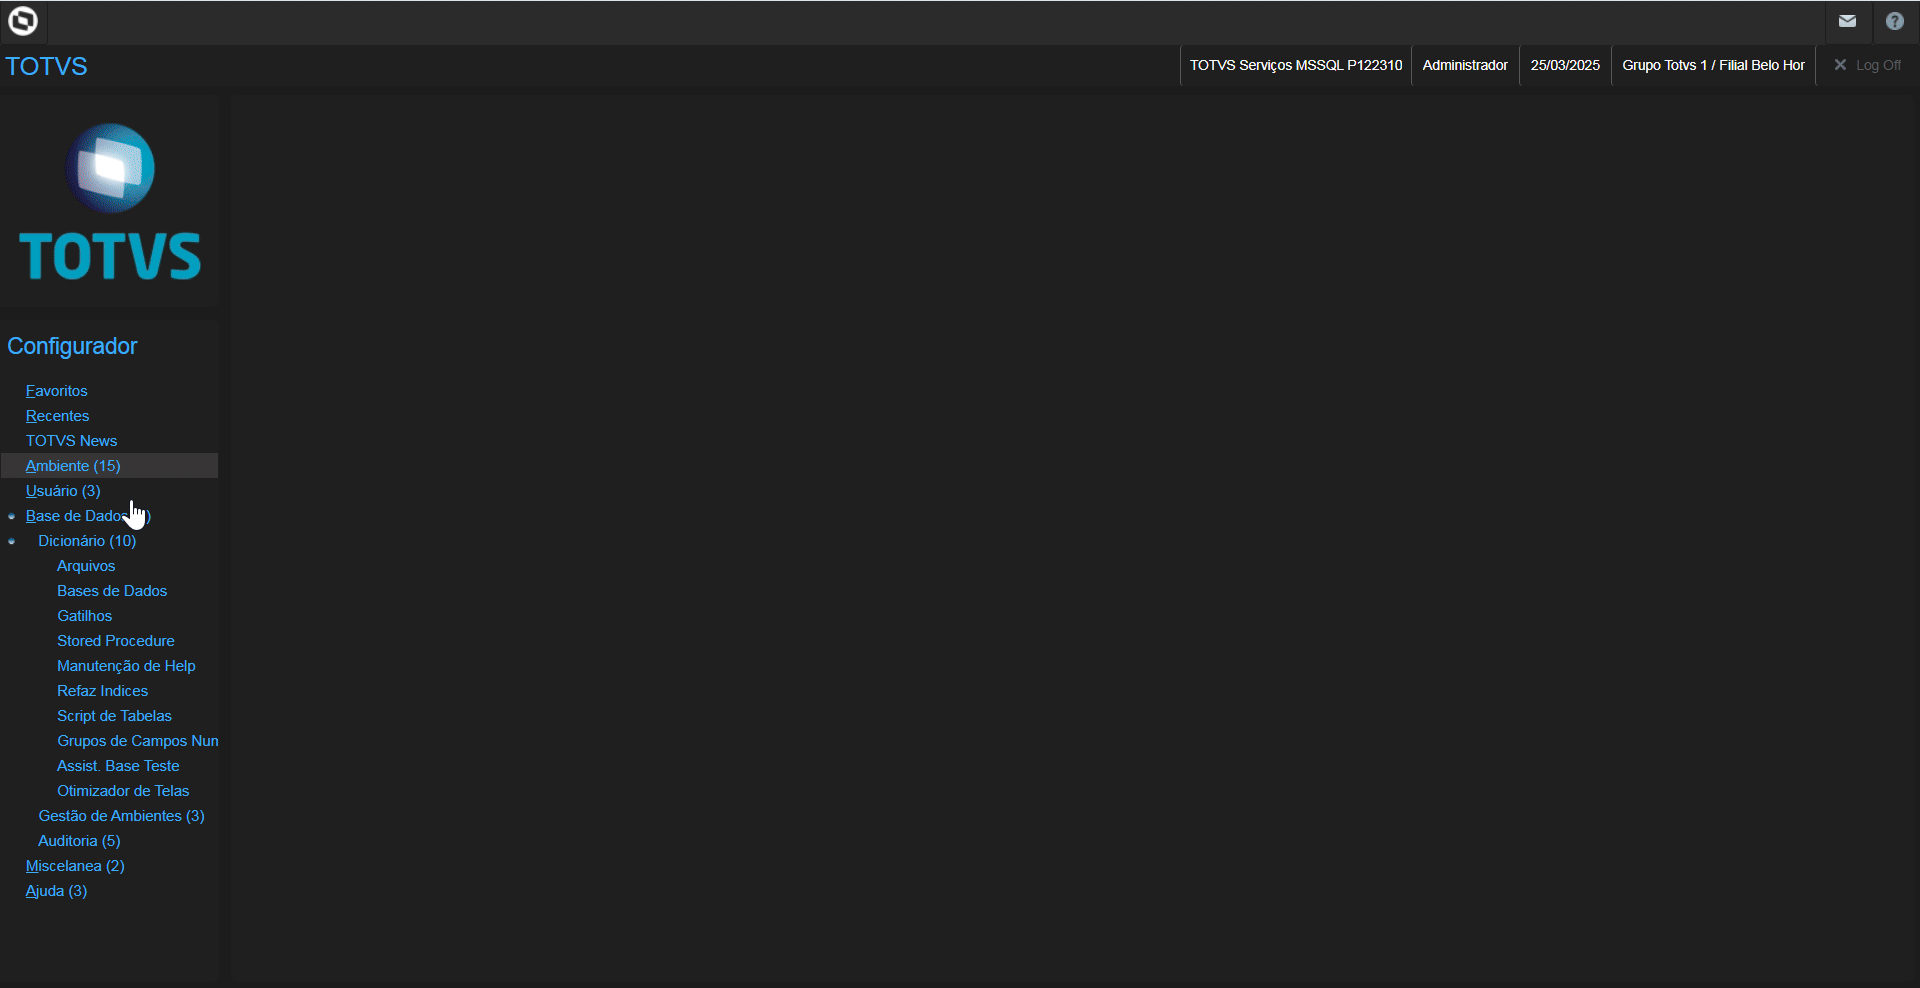Image resolution: width=1920 pixels, height=988 pixels.
Task: Expand the Ambiente (15) menu
Action: [x=73, y=466]
